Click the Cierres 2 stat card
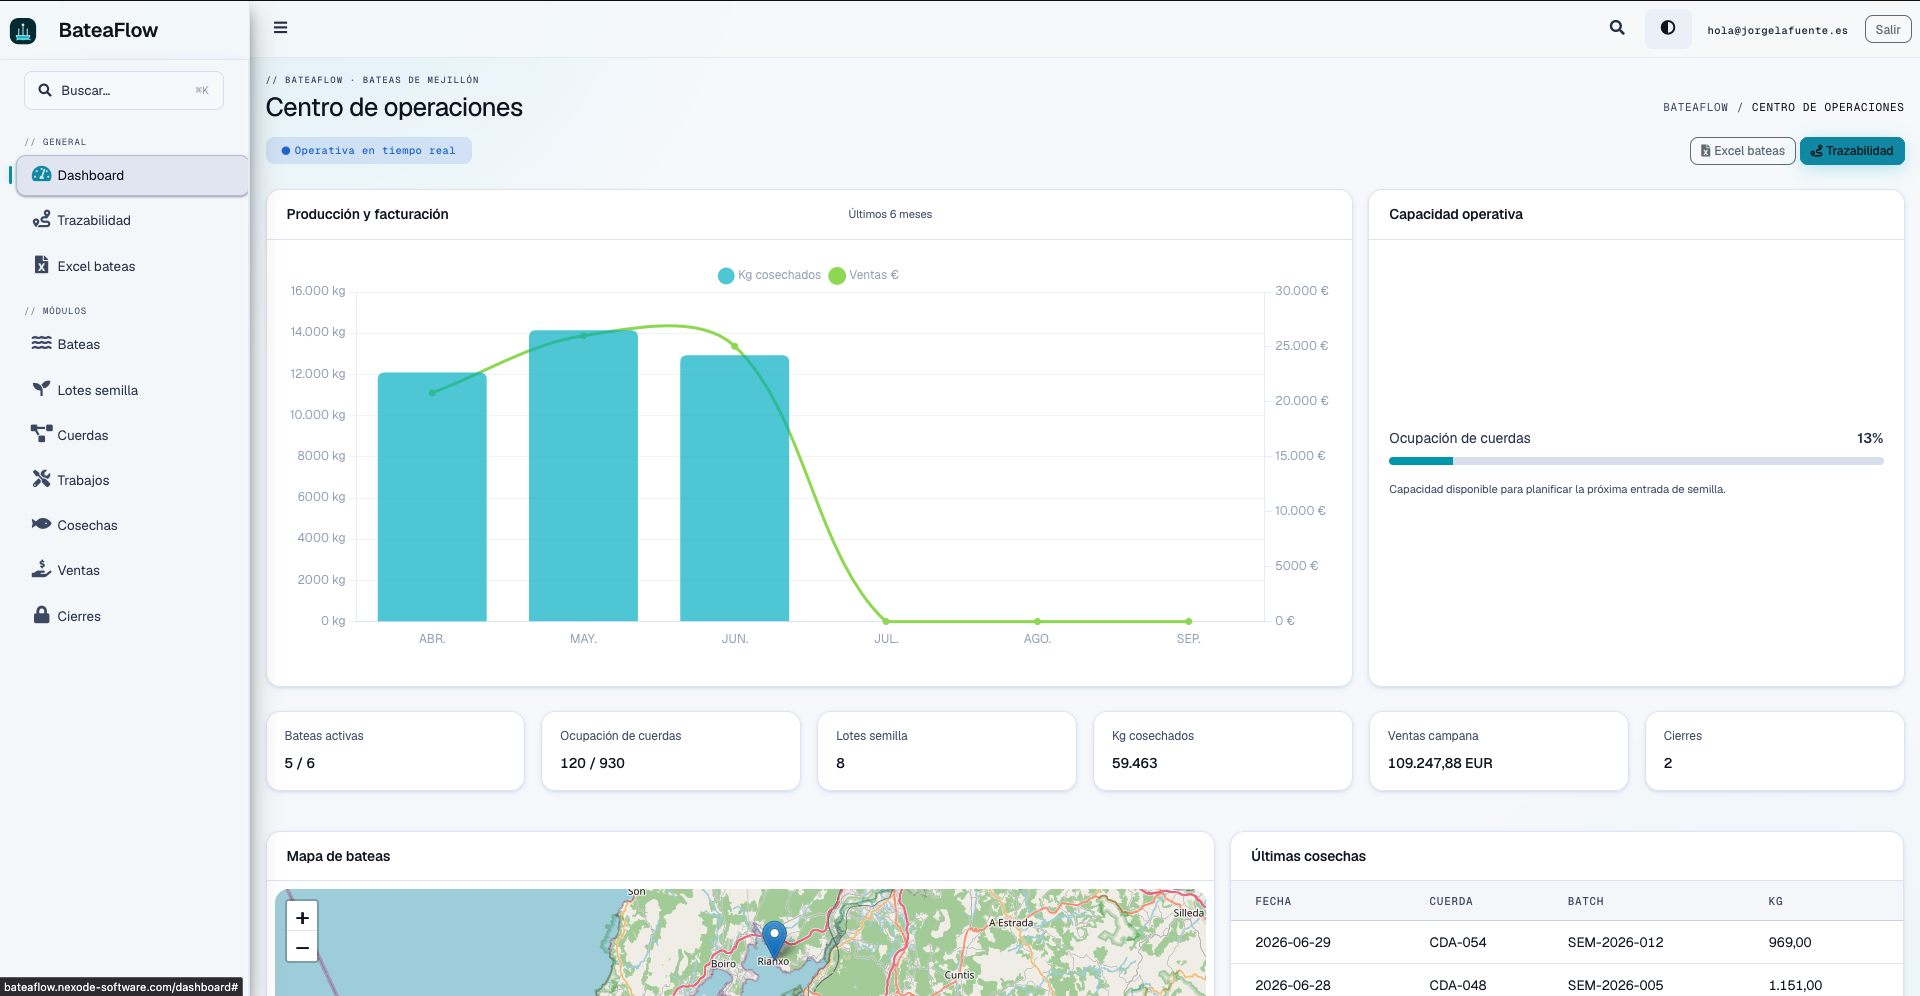 1774,751
